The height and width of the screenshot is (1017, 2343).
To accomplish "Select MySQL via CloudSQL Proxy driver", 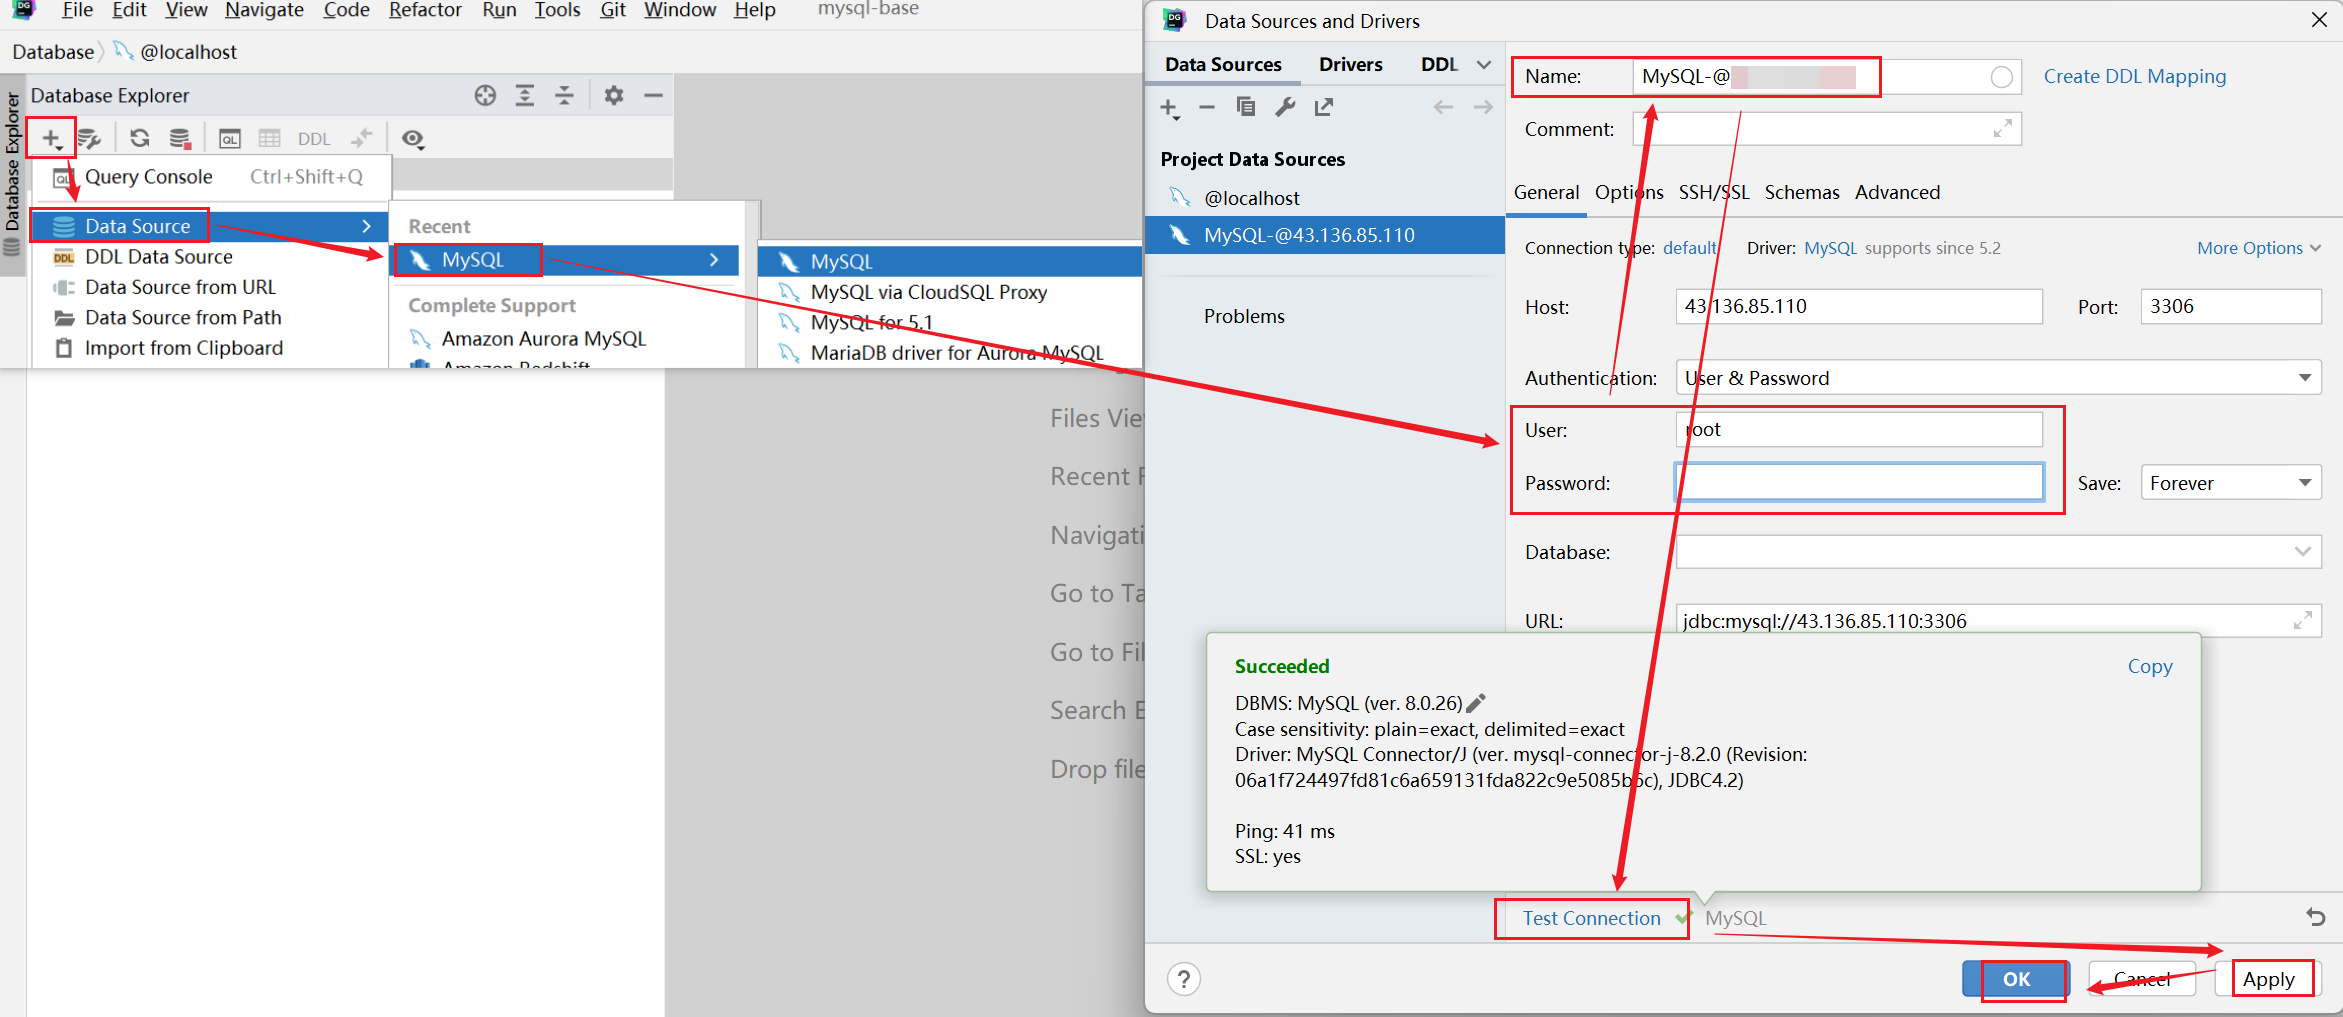I will 950,292.
